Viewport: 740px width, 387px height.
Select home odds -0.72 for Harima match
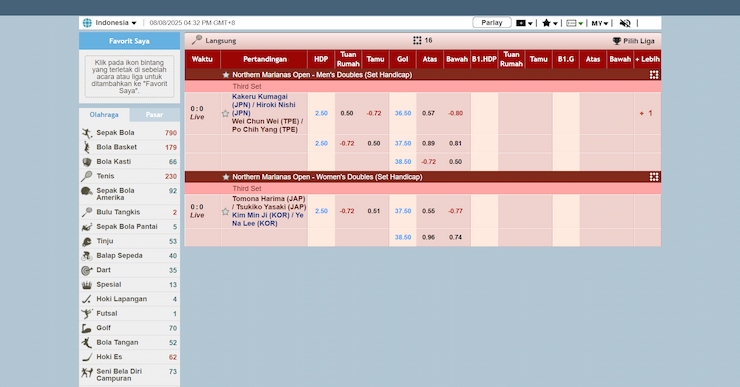(347, 211)
